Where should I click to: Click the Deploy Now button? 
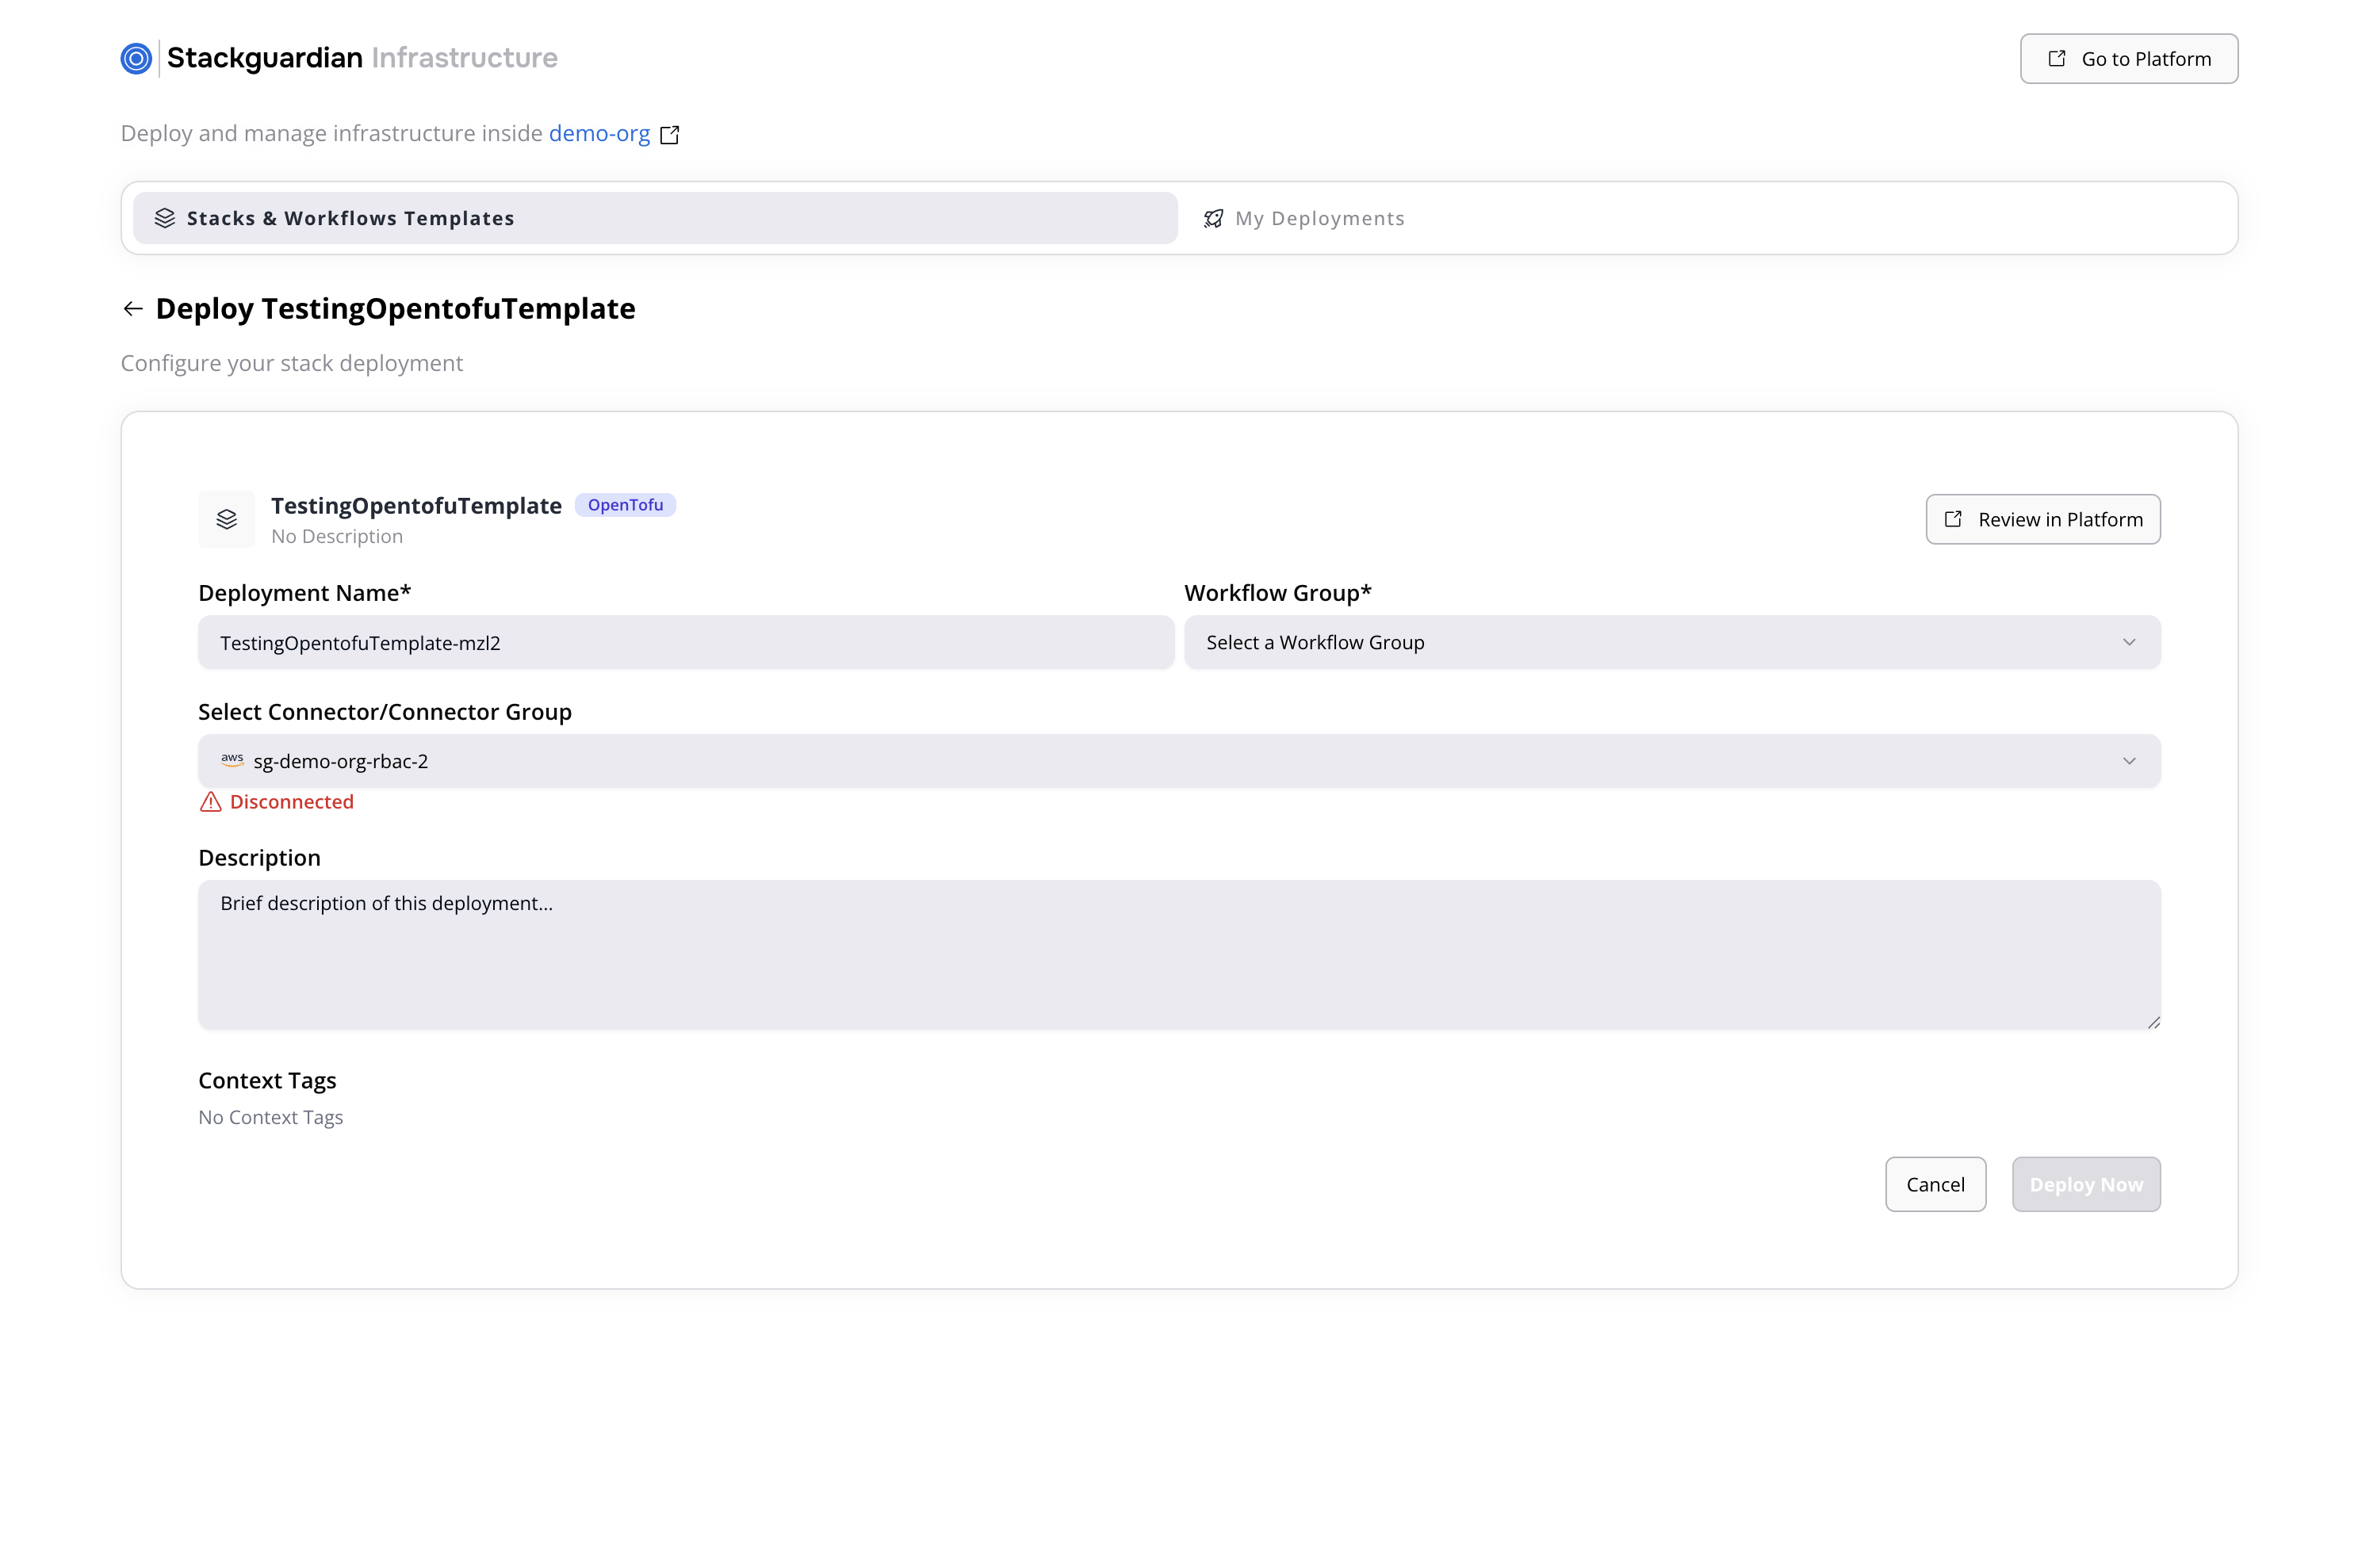point(2086,1184)
